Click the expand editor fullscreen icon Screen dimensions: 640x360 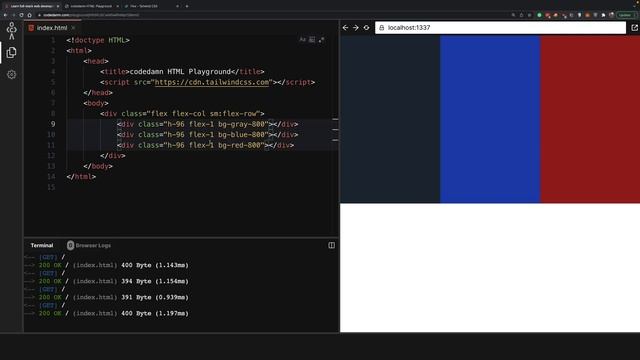point(322,40)
